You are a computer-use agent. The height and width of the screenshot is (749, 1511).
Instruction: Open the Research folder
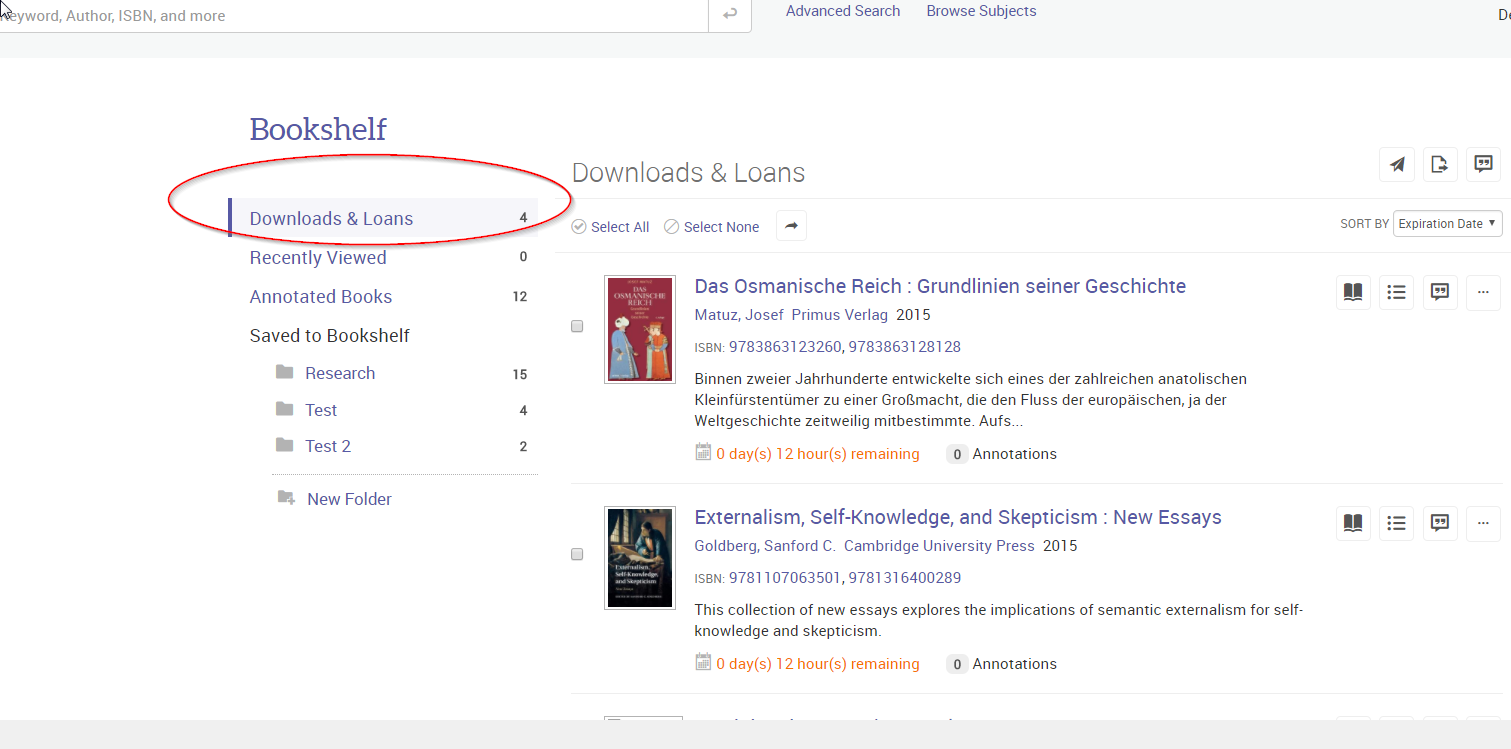pos(340,373)
